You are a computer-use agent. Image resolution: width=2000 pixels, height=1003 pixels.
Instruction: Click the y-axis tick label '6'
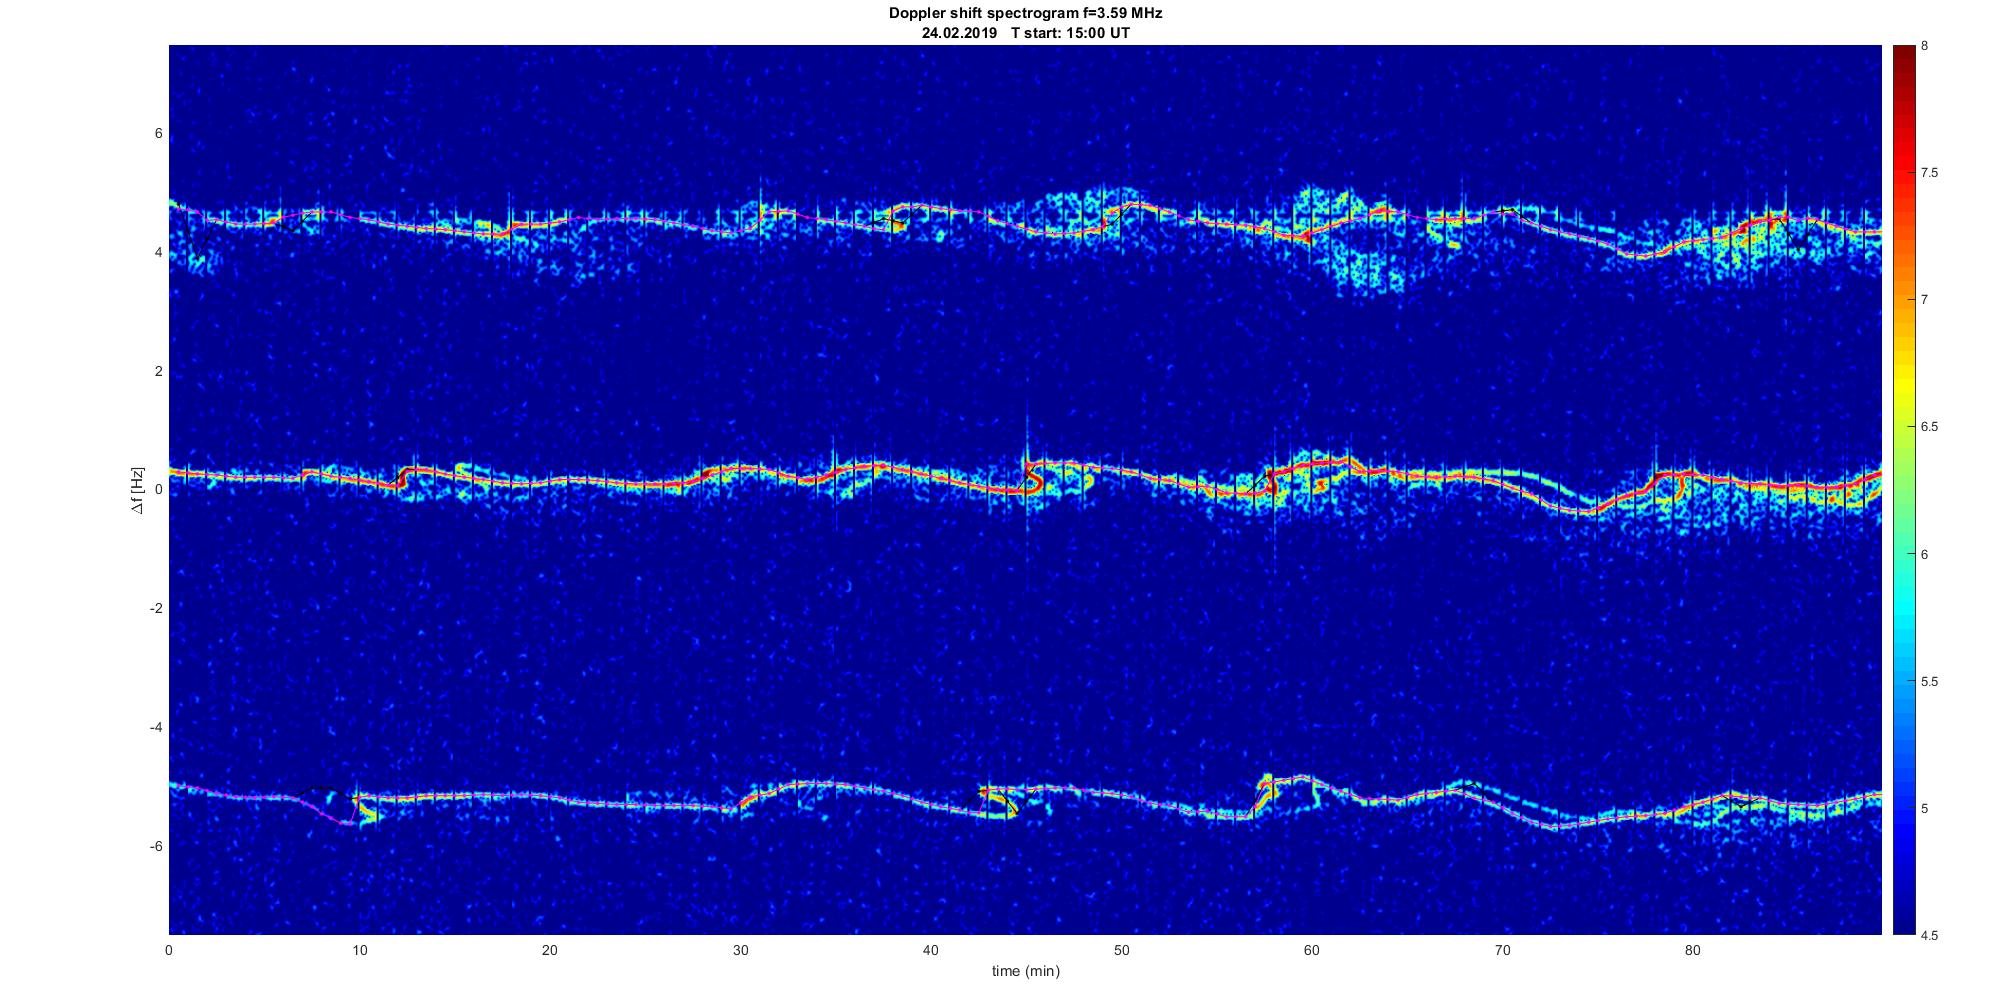pyautogui.click(x=157, y=134)
